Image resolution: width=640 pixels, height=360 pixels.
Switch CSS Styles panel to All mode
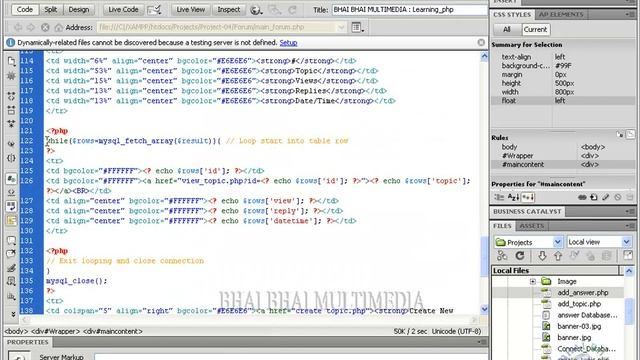[507, 29]
